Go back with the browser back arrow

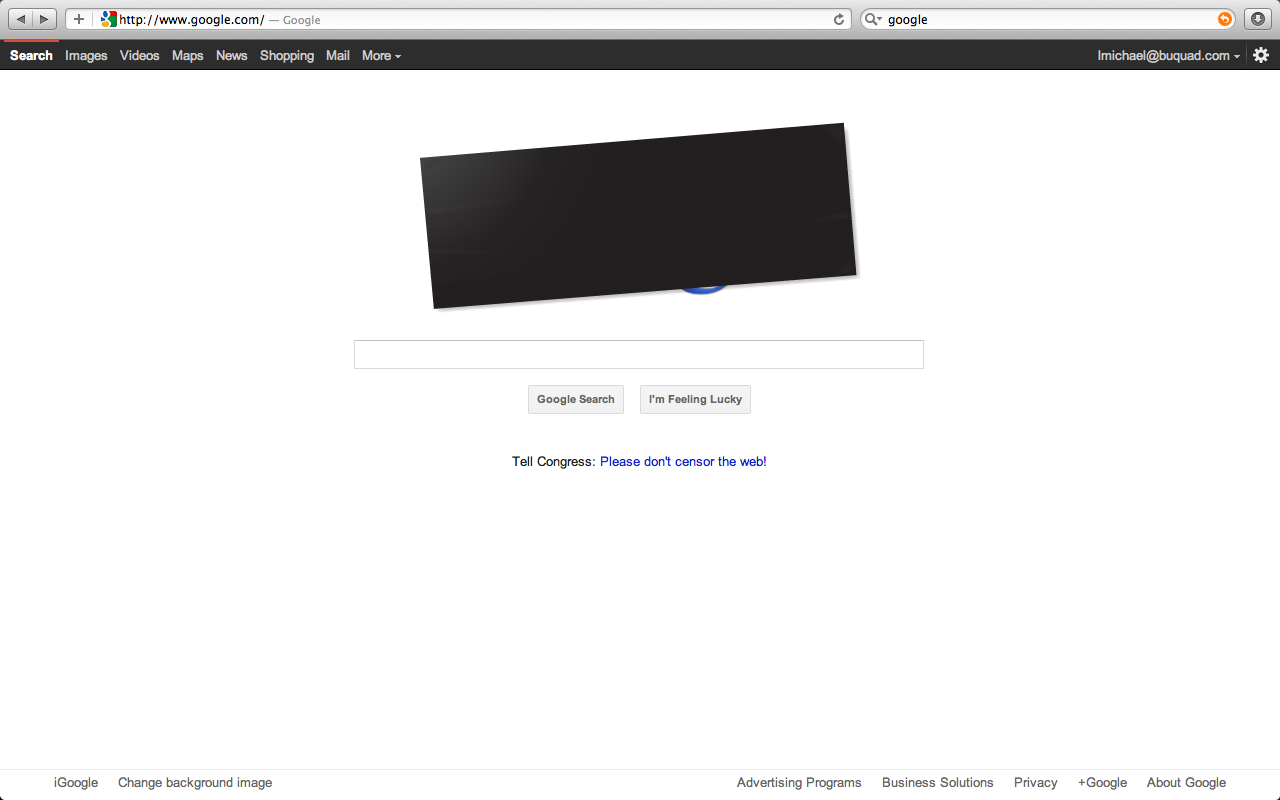tap(21, 19)
